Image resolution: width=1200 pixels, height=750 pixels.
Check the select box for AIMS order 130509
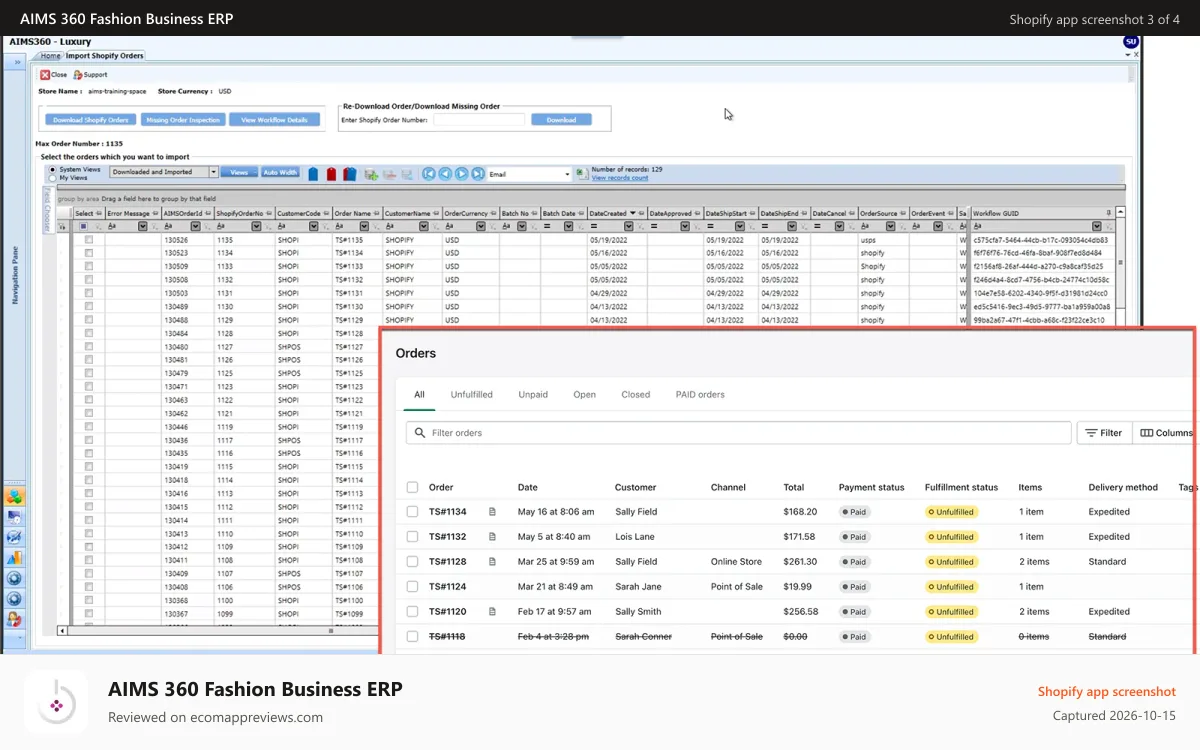pyautogui.click(x=88, y=267)
